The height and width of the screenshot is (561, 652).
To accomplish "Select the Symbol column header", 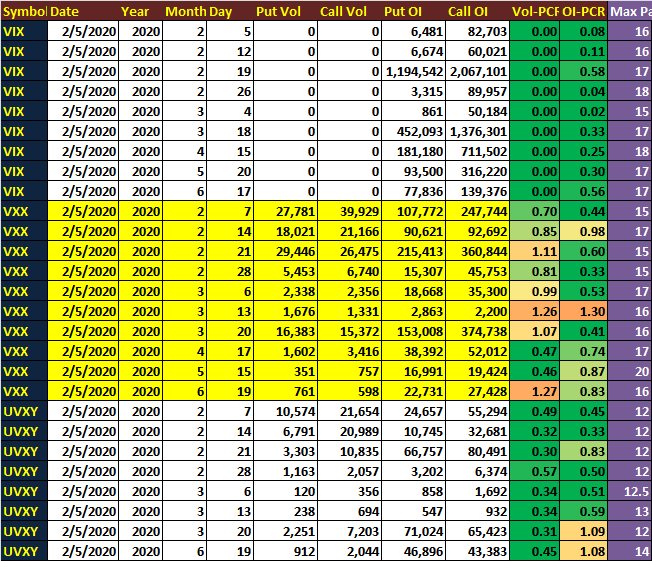I will 24,12.
